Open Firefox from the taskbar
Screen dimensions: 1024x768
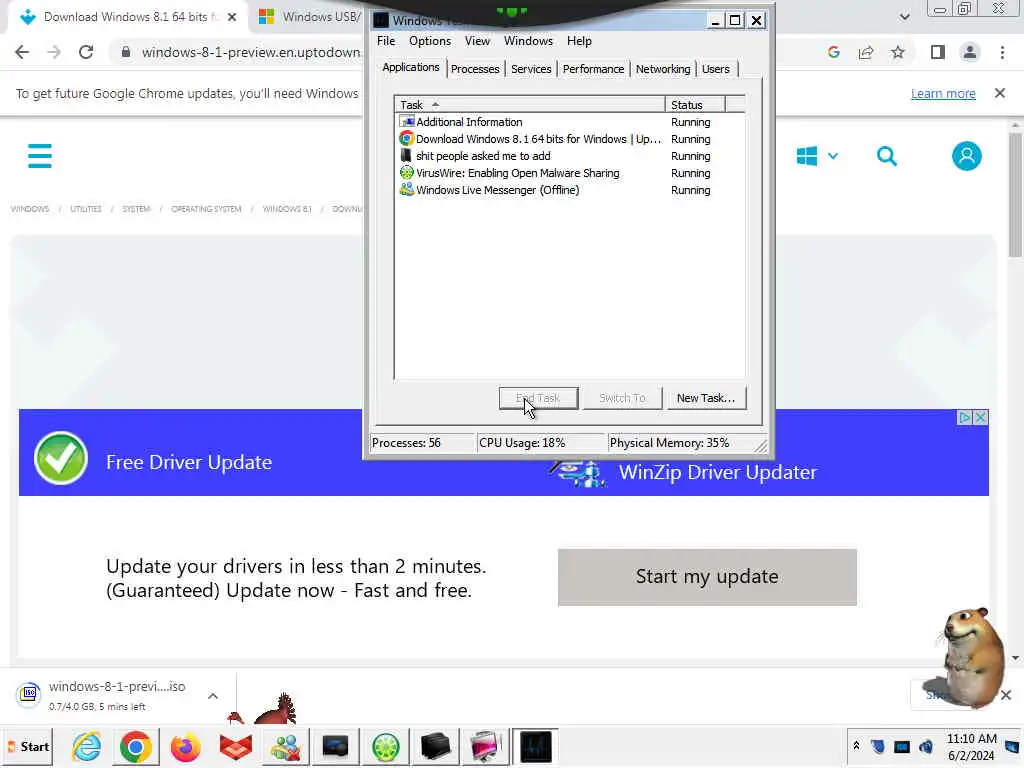185,746
